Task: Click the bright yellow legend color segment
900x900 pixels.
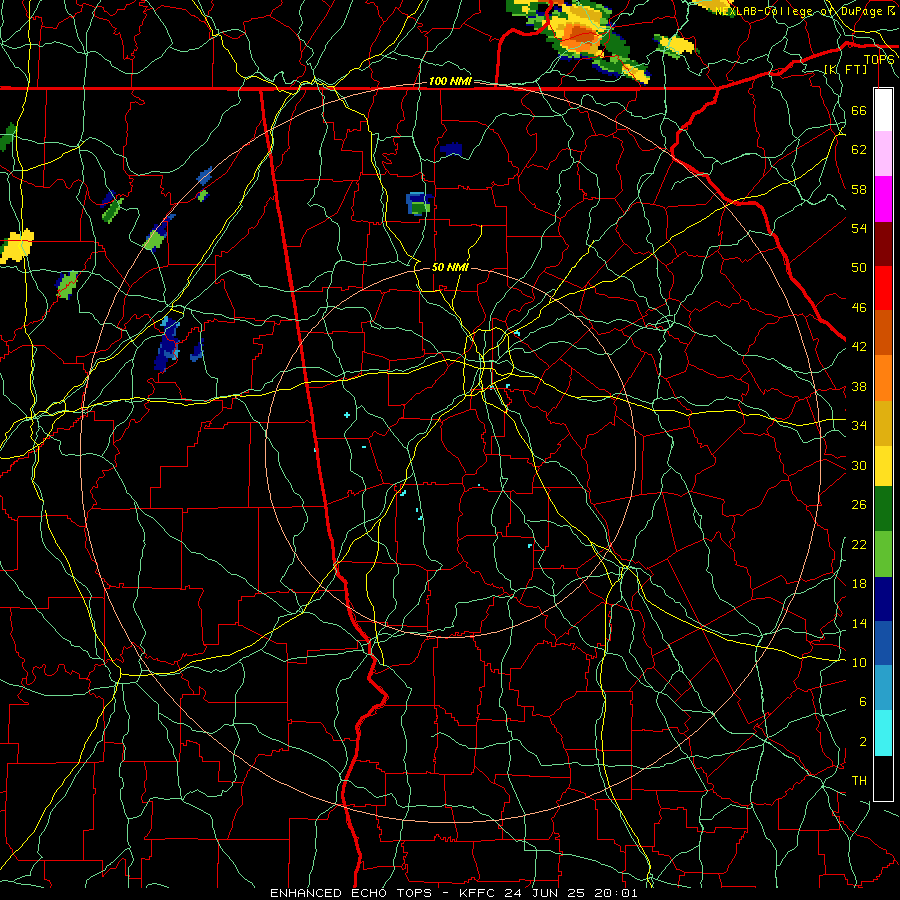Action: (883, 465)
